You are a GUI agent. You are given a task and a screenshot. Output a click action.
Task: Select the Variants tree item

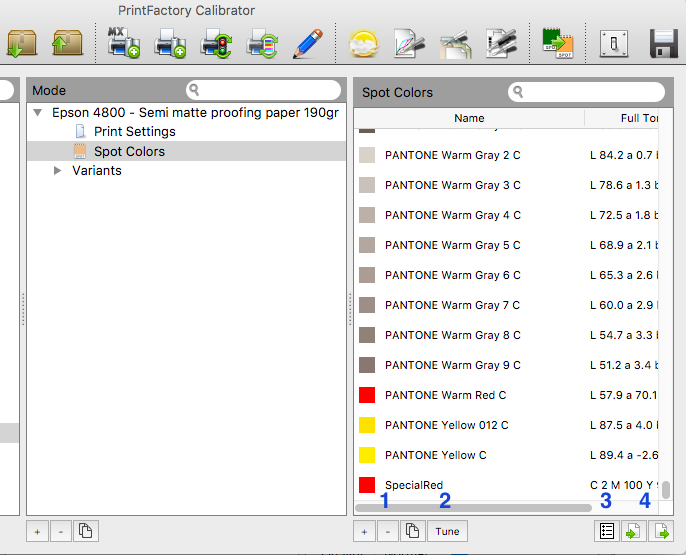point(97,171)
